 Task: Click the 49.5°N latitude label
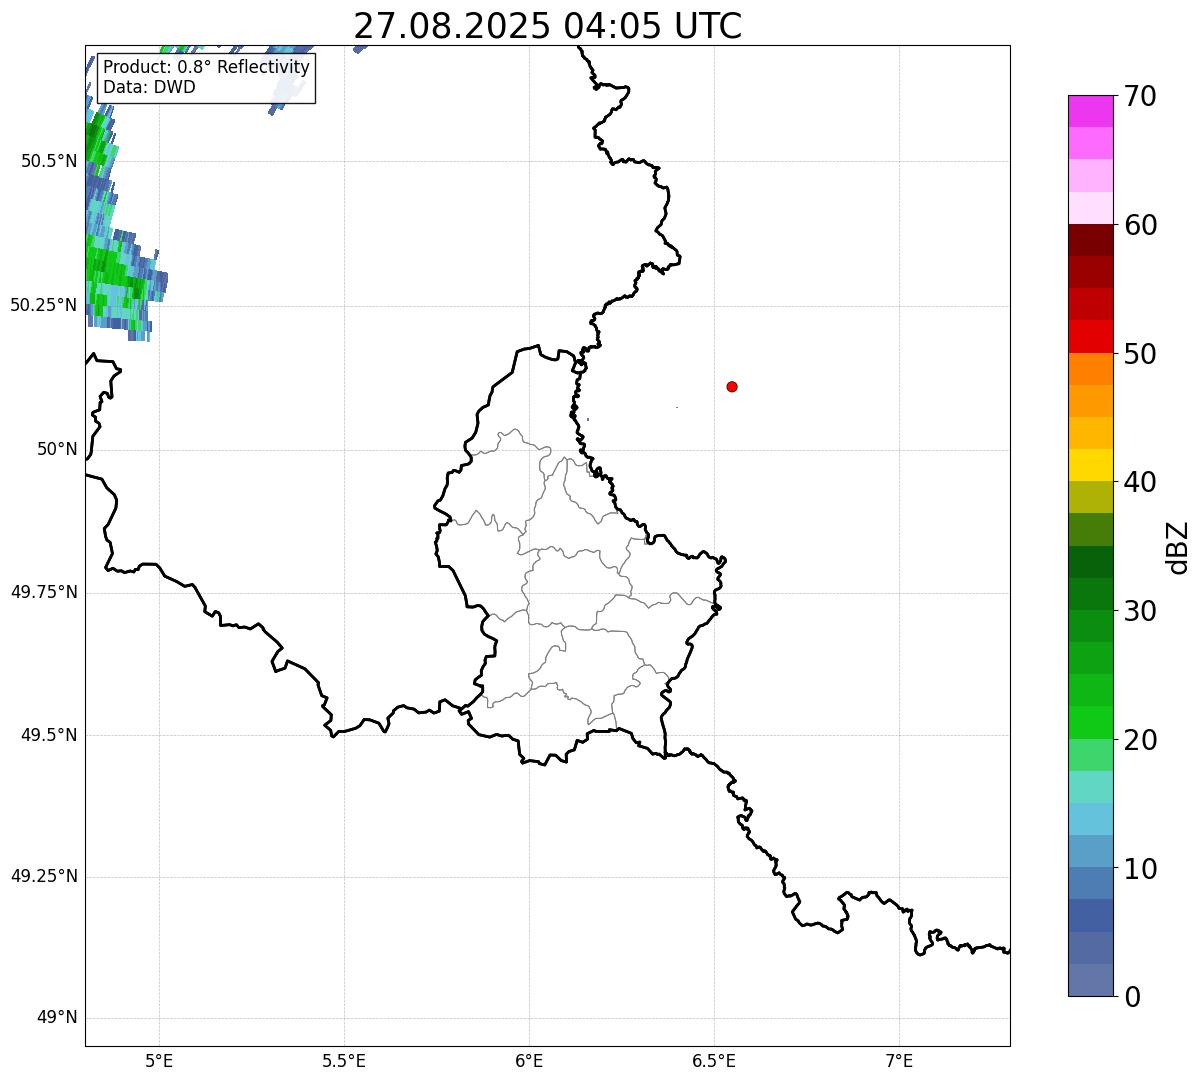(x=49, y=735)
